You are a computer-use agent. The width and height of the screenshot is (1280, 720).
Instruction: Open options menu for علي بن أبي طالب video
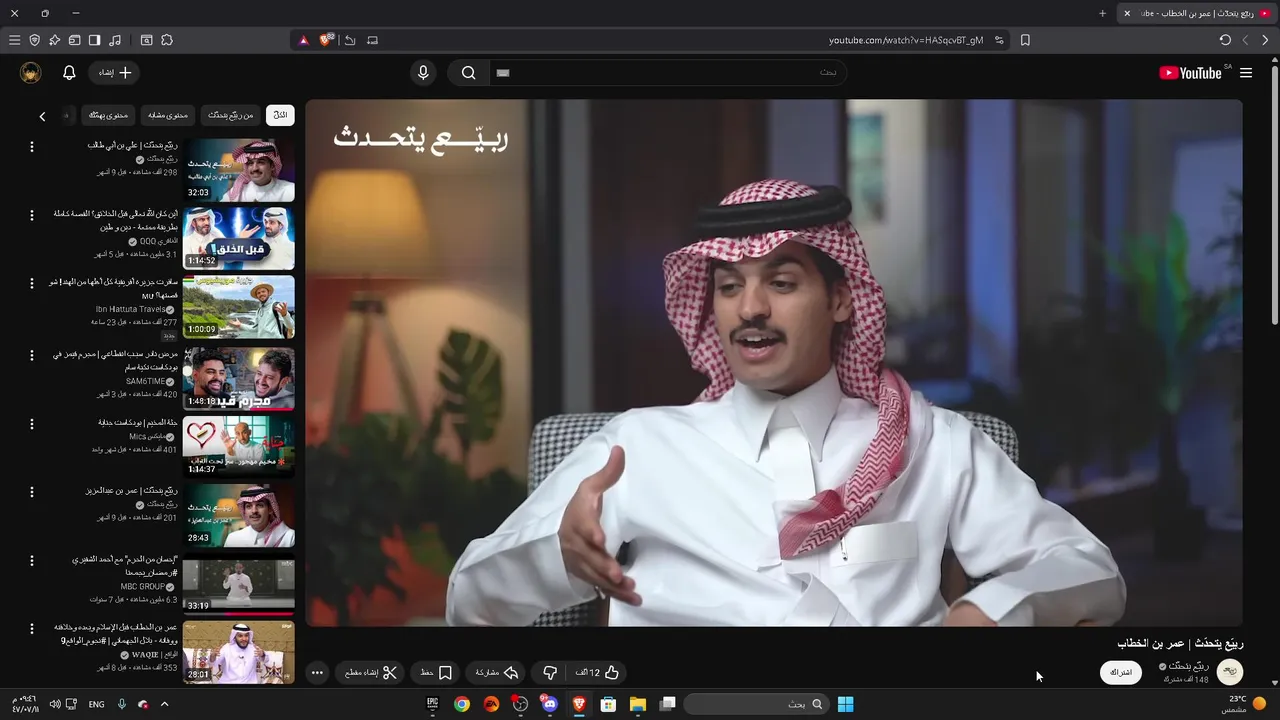[31, 147]
